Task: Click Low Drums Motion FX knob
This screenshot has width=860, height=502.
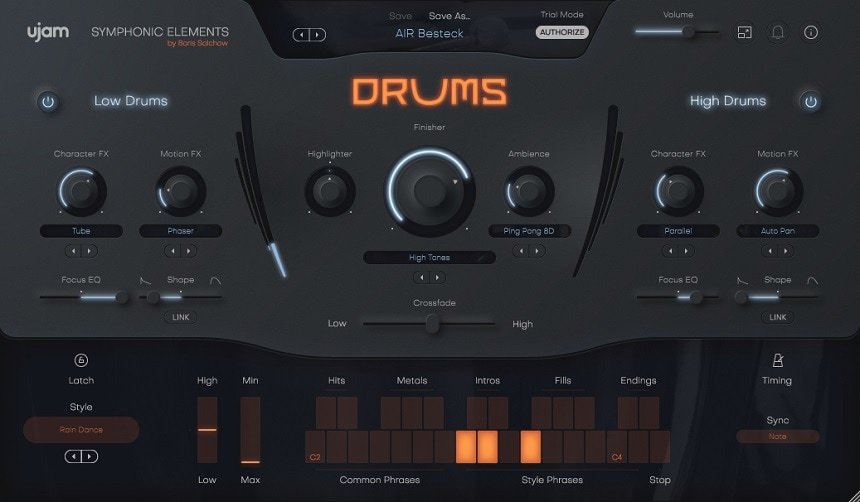Action: 180,191
